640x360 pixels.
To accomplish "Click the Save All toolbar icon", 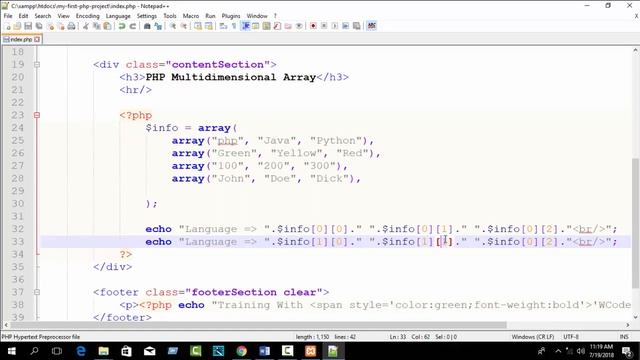I will (39, 26).
